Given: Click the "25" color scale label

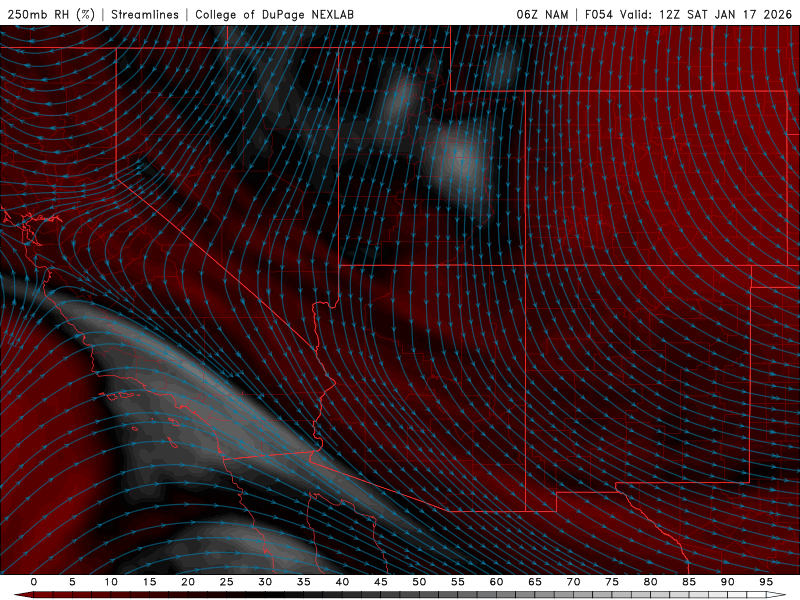Looking at the screenshot, I should (227, 582).
